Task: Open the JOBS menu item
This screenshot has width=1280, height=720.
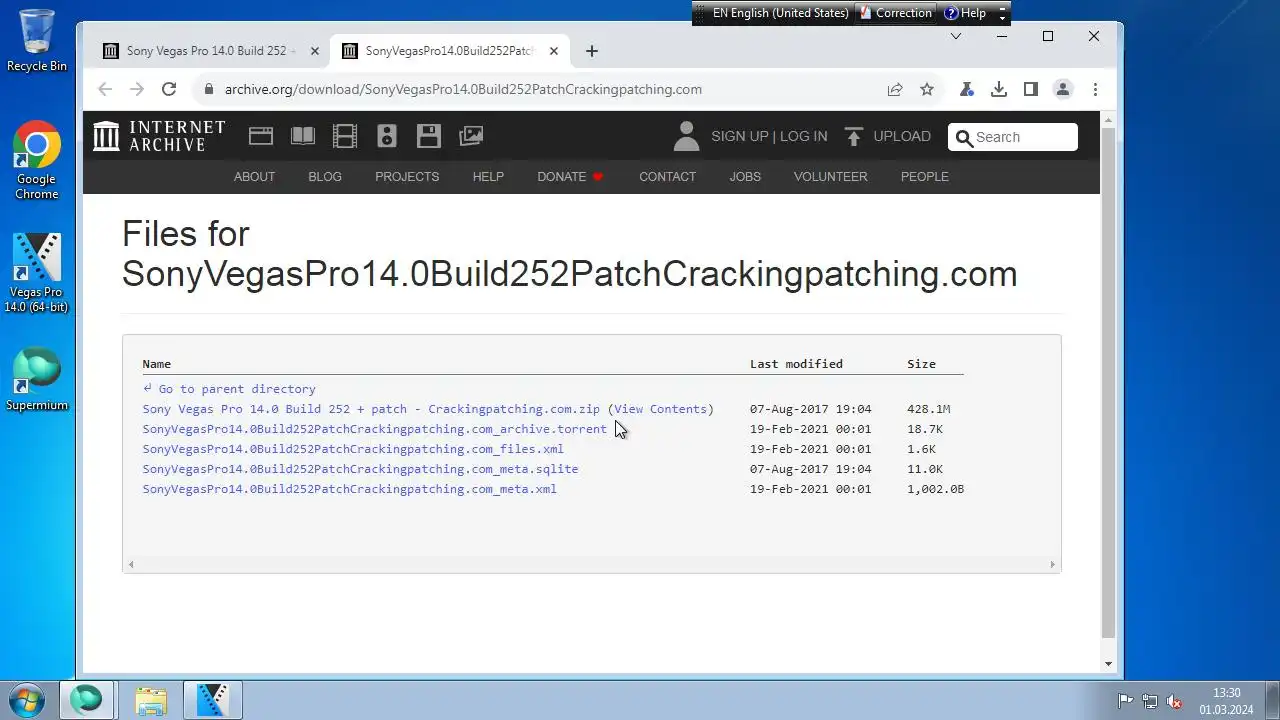Action: point(745,176)
